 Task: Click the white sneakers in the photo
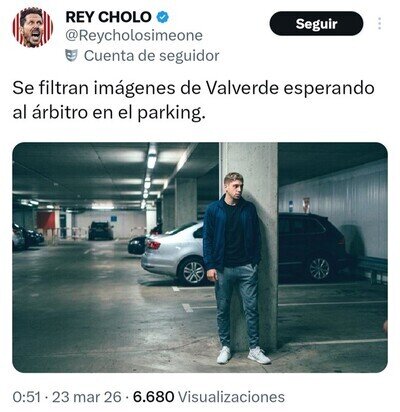click(x=243, y=355)
